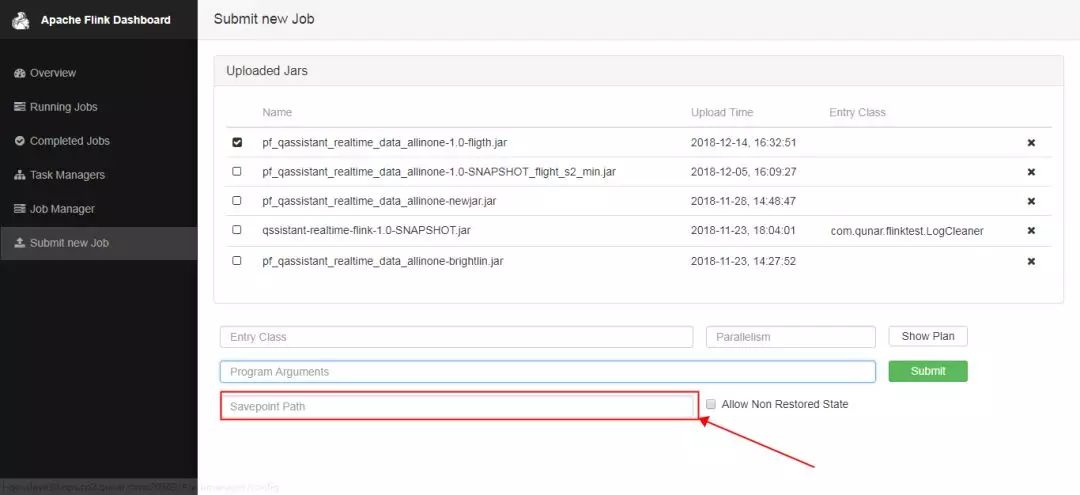Click the qssistant-realtime-flink-1.0-SNAPSHOT.jar file name

(366, 230)
